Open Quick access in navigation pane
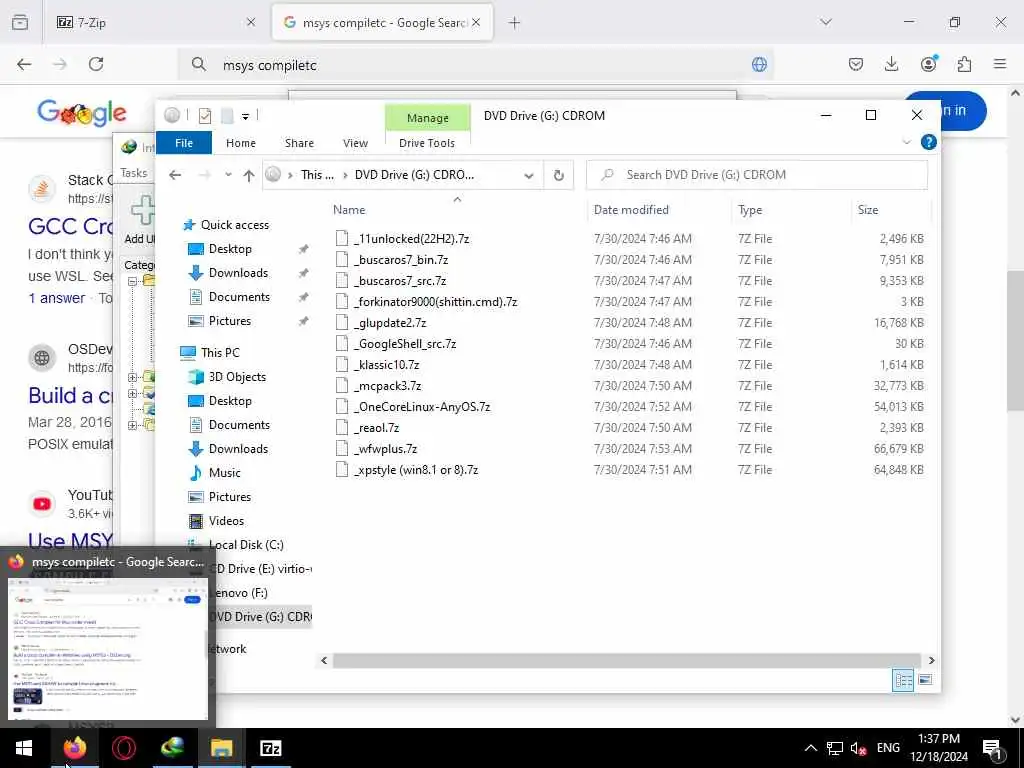Image resolution: width=1024 pixels, height=768 pixels. pos(234,225)
